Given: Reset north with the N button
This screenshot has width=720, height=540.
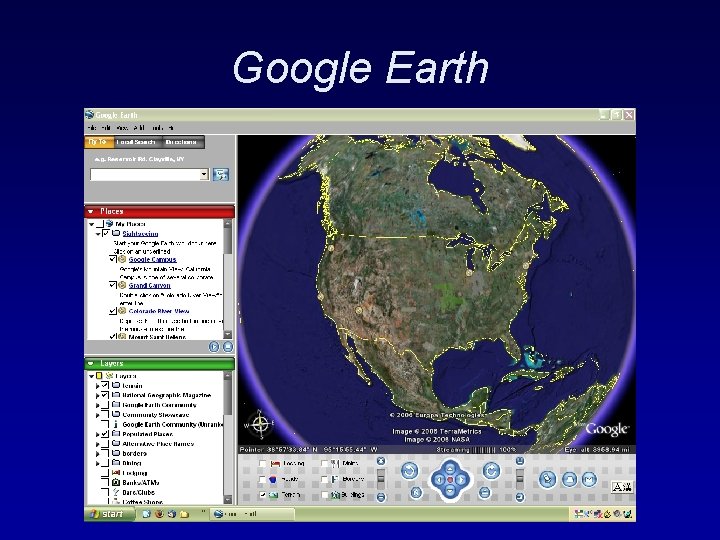Looking at the screenshot, I should 416,492.
